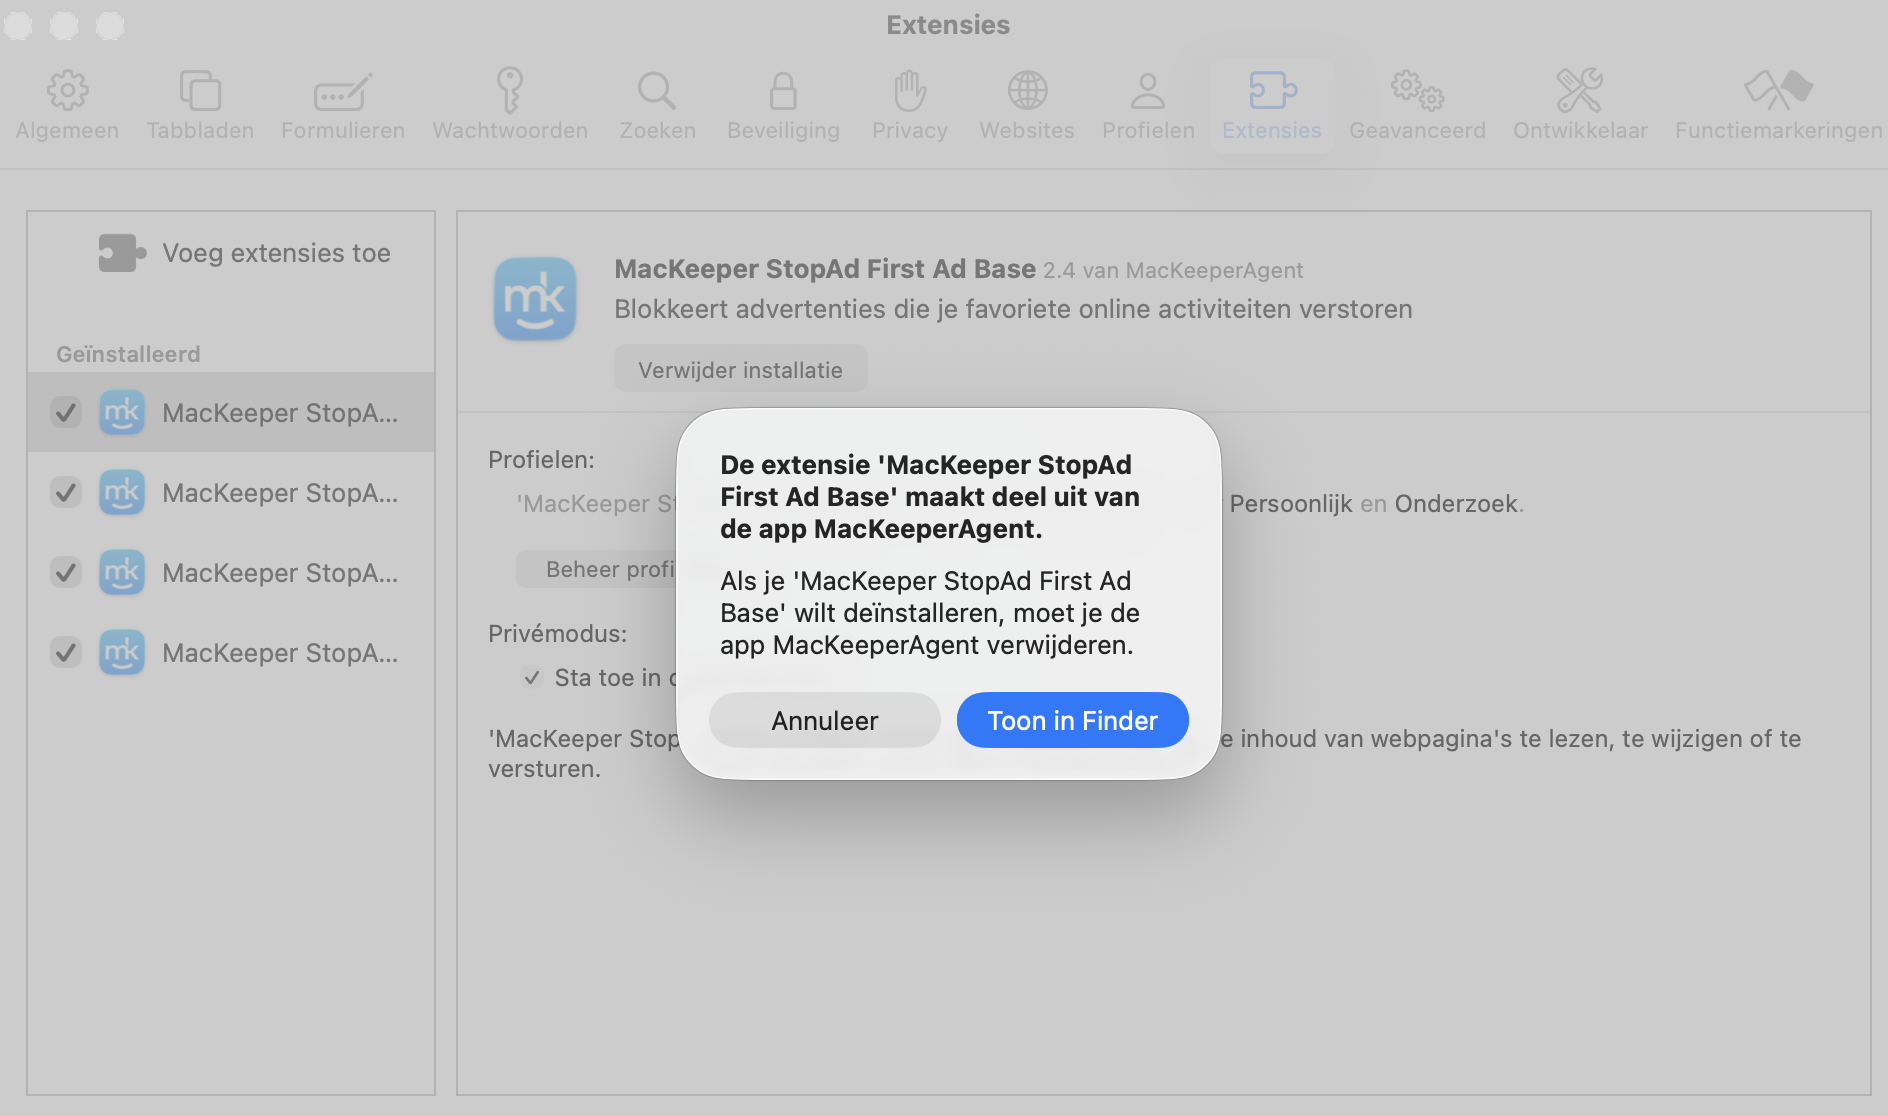Screen dimensions: 1888x1116
Task: Select the Geavanceerd gears icon
Action: tap(1416, 89)
